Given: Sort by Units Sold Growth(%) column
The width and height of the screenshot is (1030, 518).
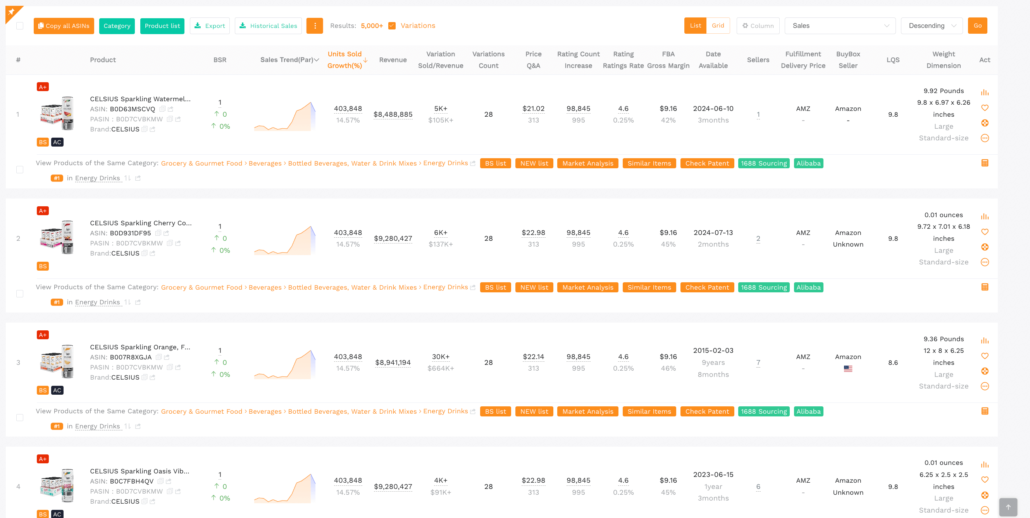Looking at the screenshot, I should [x=347, y=60].
